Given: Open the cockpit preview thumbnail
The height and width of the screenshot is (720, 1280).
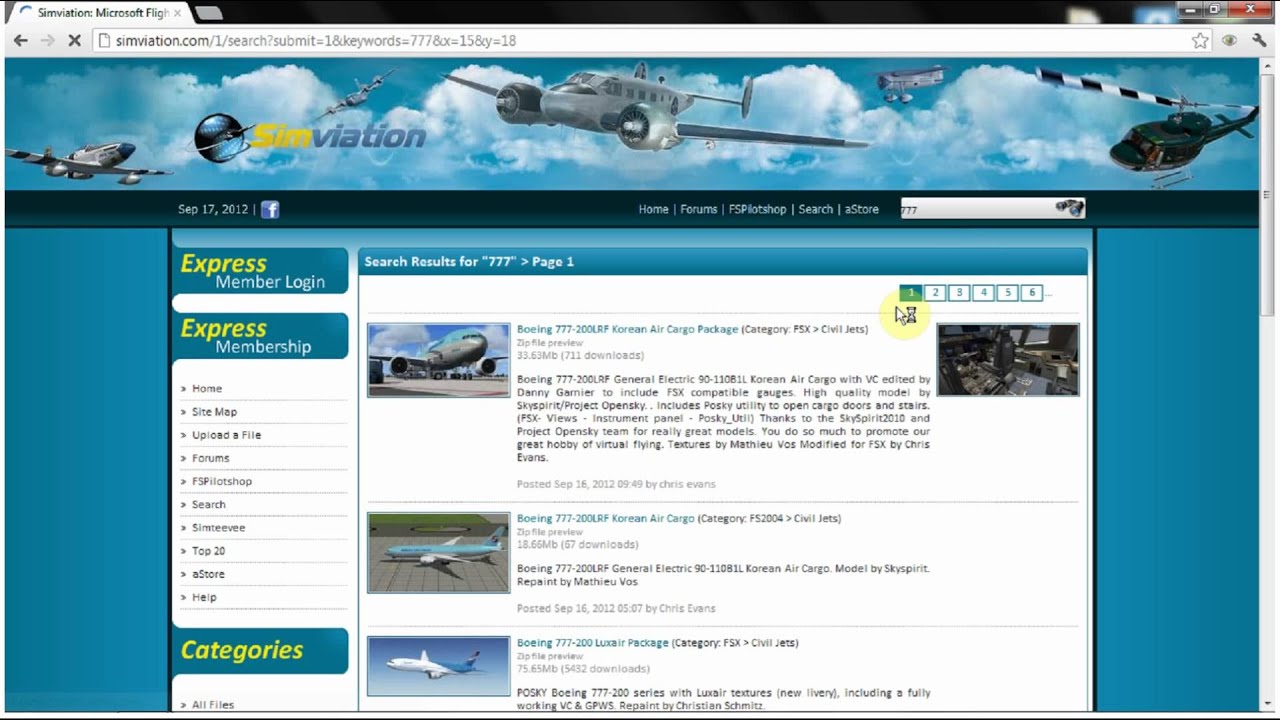Looking at the screenshot, I should (x=1008, y=359).
